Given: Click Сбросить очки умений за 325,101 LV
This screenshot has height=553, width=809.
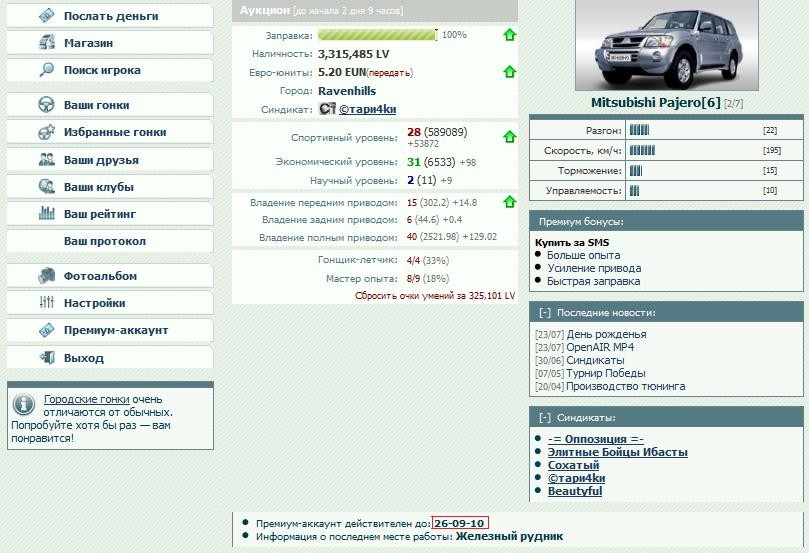Looking at the screenshot, I should point(435,296).
